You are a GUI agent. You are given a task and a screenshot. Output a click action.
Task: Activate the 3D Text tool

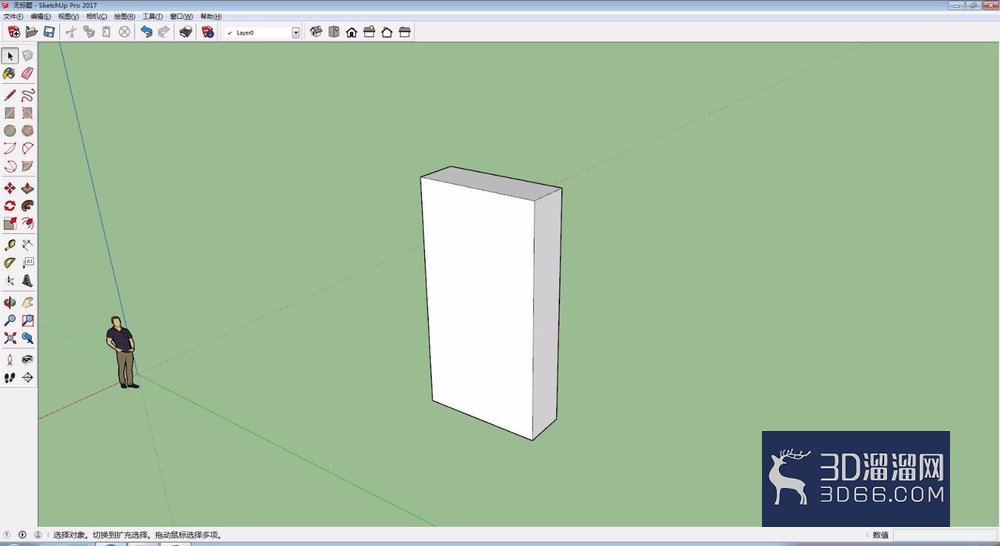coord(27,281)
